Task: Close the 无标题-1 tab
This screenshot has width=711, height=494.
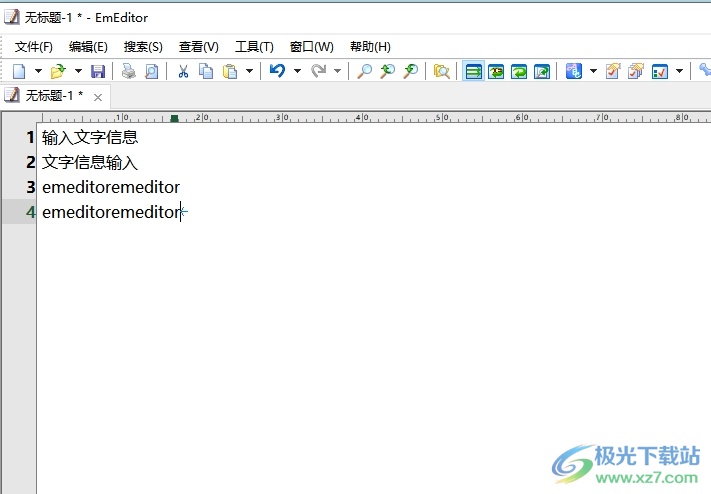Action: click(98, 97)
